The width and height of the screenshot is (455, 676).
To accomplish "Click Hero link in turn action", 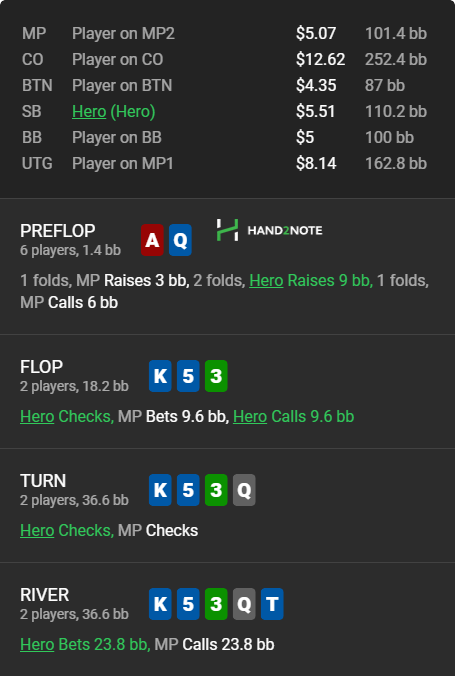I will [x=37, y=530].
